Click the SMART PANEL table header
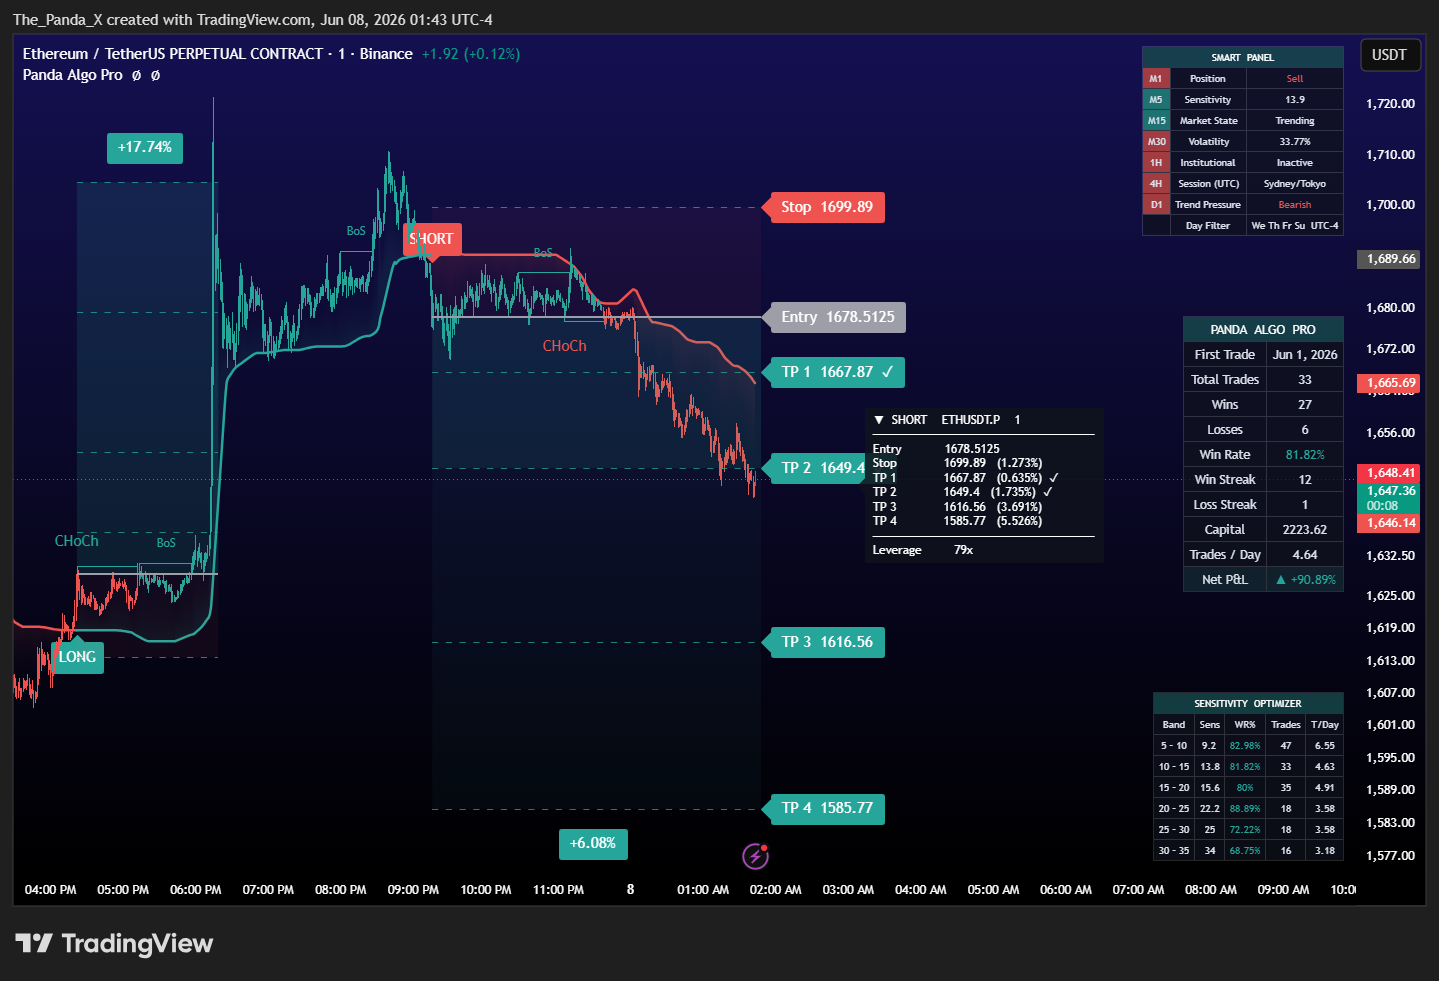The width and height of the screenshot is (1439, 981). (1243, 57)
